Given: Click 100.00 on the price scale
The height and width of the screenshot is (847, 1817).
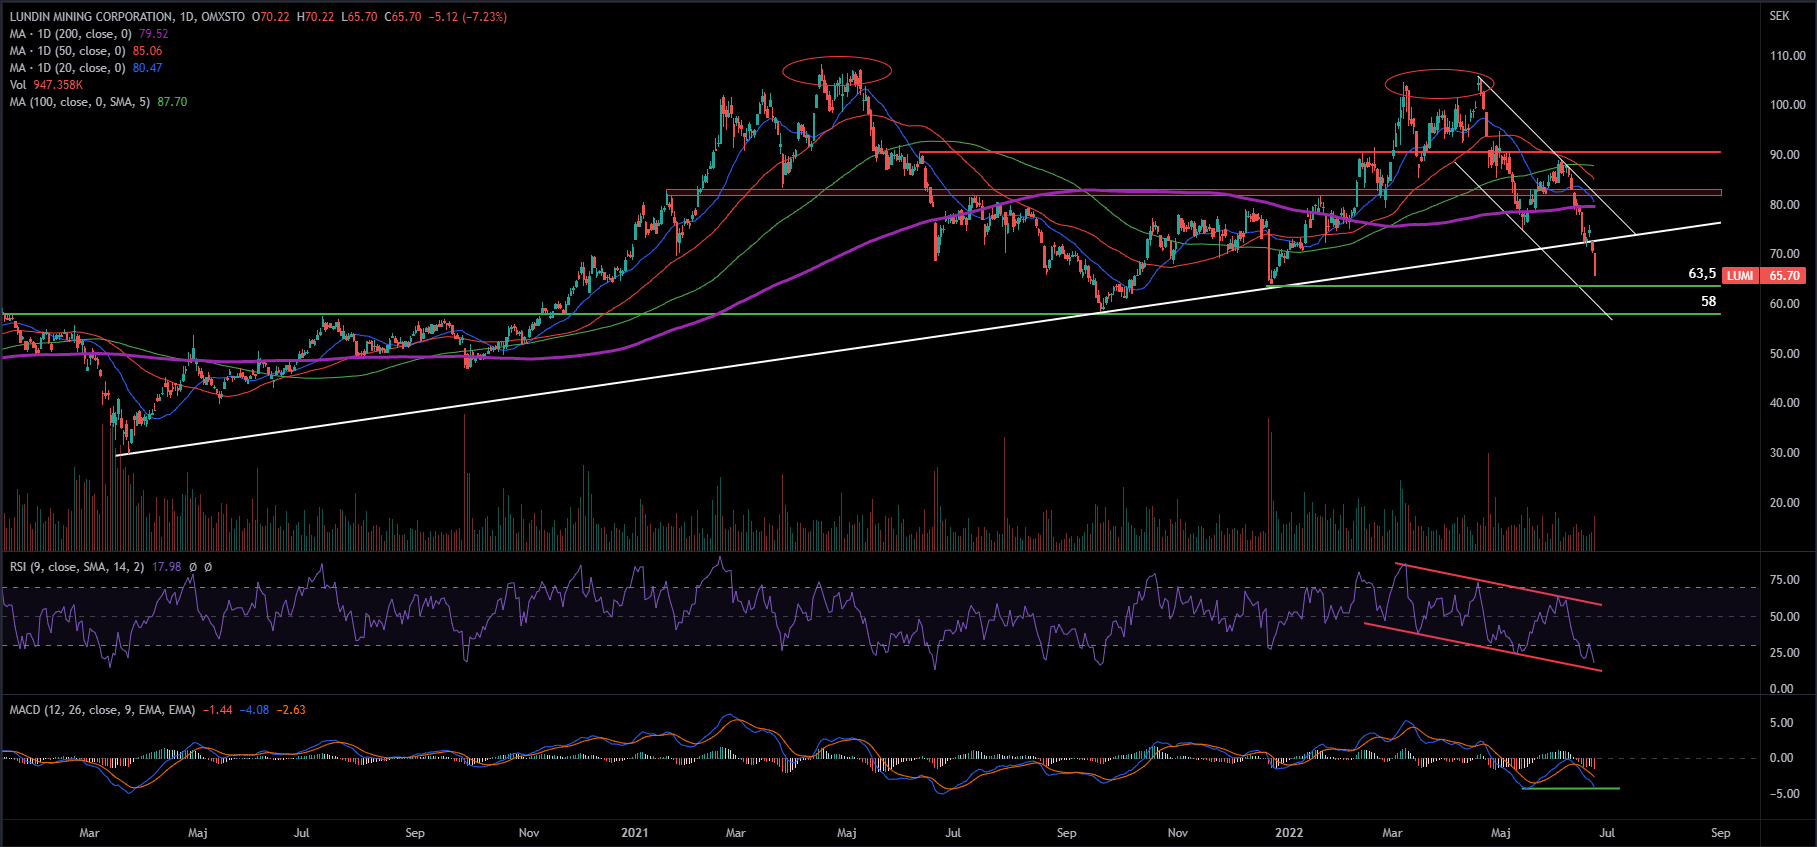Looking at the screenshot, I should (x=1787, y=105).
